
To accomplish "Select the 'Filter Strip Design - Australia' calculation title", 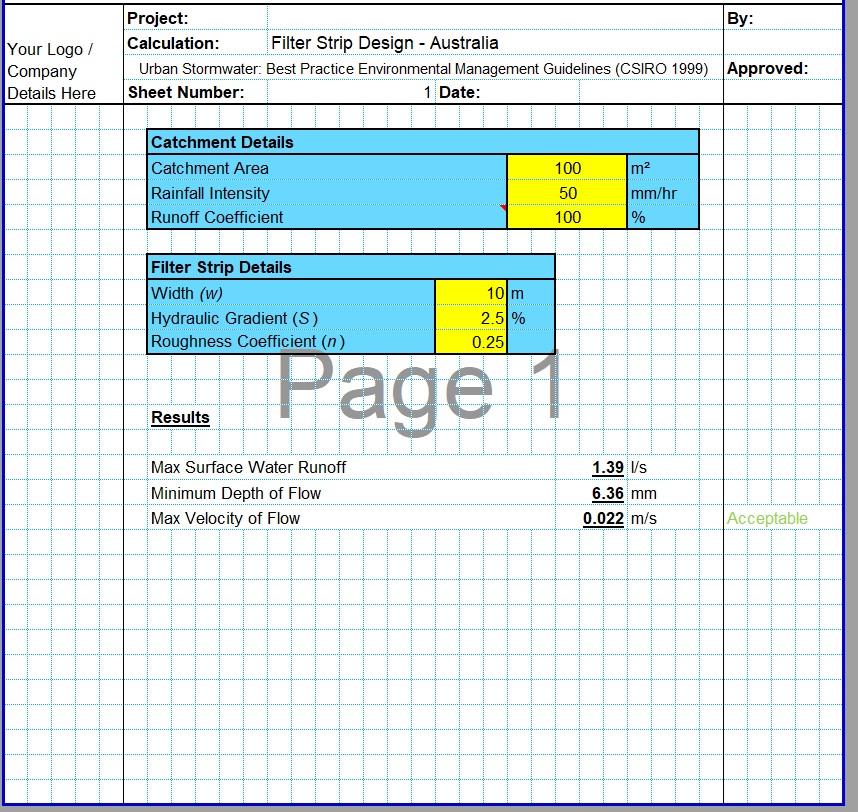I will pos(384,43).
